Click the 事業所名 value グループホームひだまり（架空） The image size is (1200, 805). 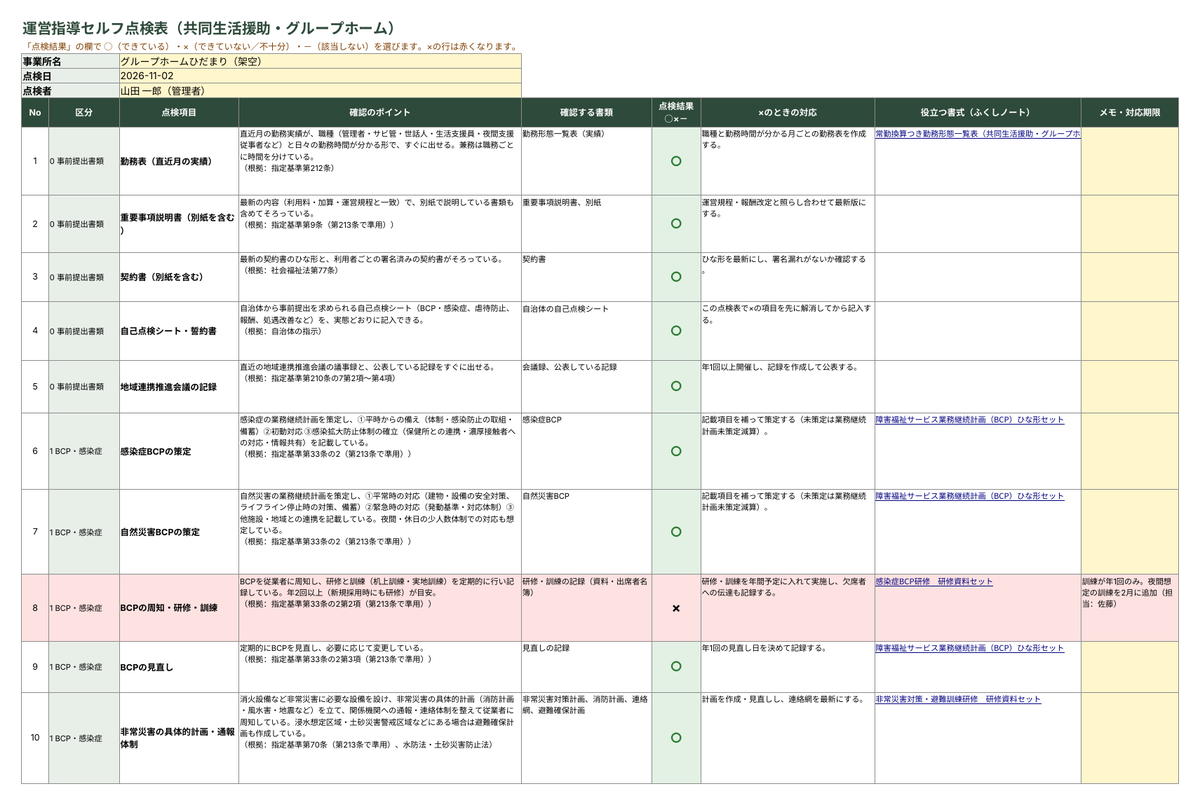319,61
